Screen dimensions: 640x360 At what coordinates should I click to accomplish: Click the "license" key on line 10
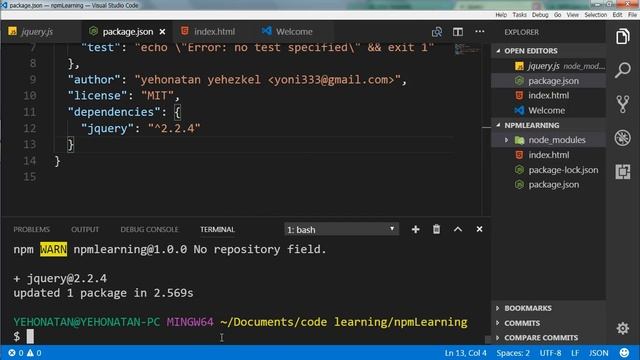pyautogui.click(x=97, y=96)
